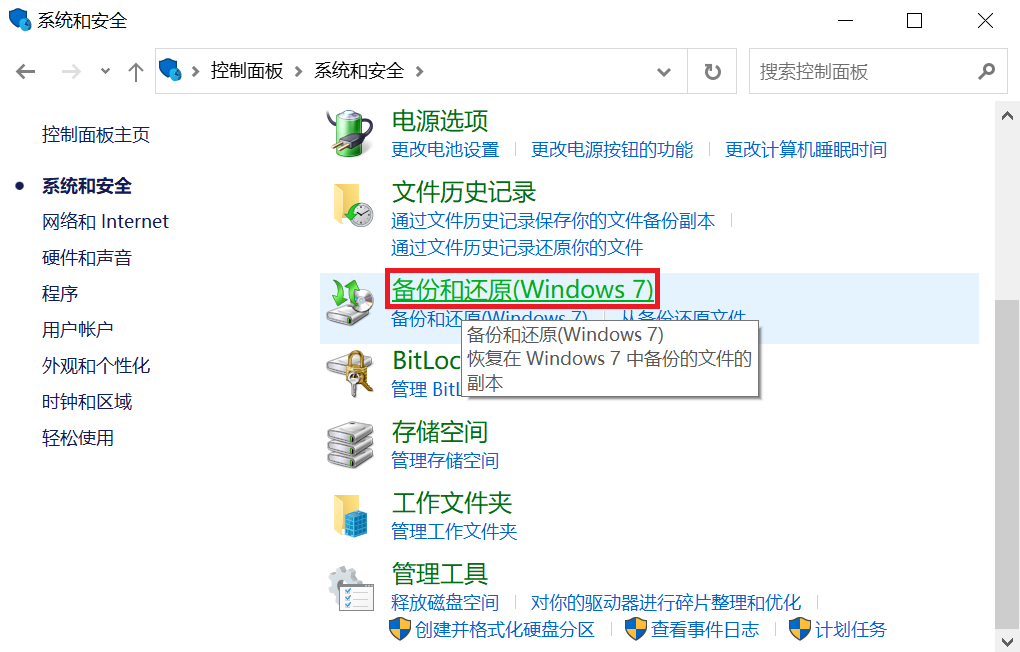Expand the address bar history dropdown
Viewport: 1020px width, 652px height.
pyautogui.click(x=664, y=72)
